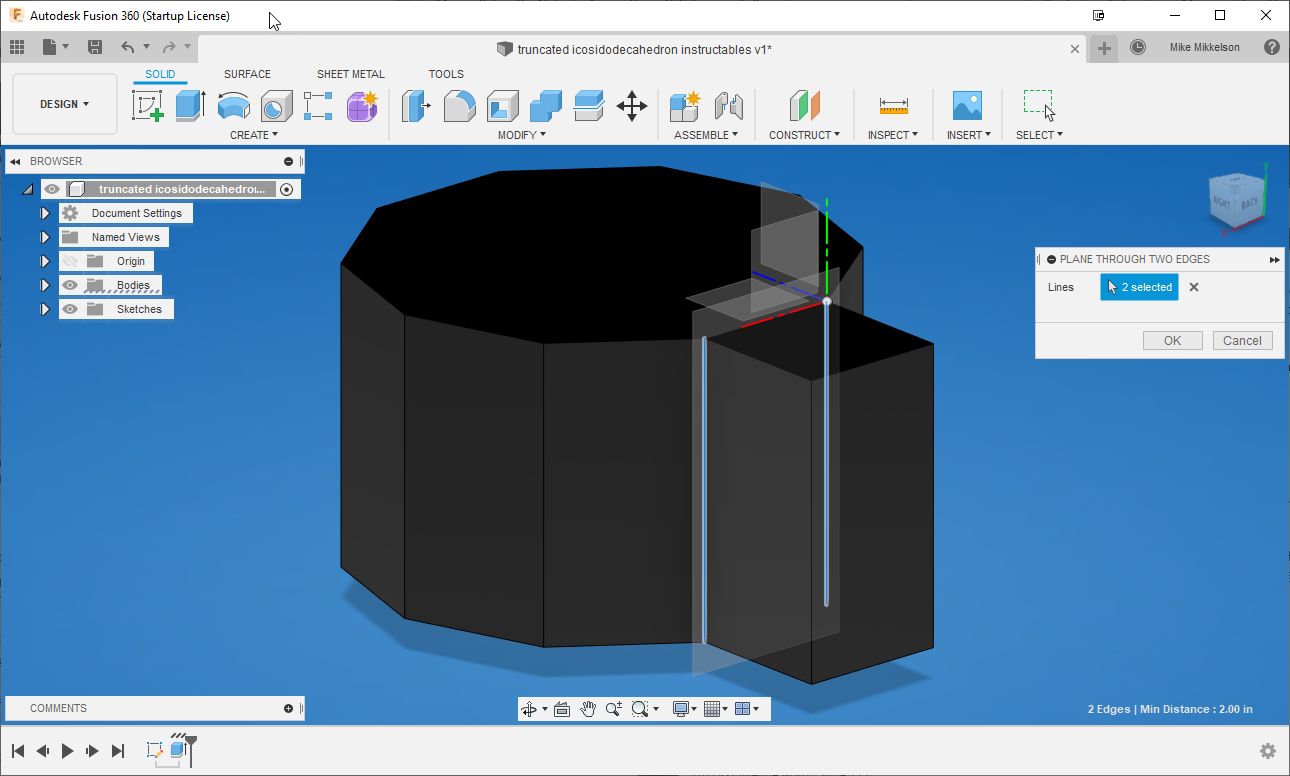The image size is (1290, 776).
Task: Activate the Orbit tool in navigation bar
Action: click(x=530, y=708)
